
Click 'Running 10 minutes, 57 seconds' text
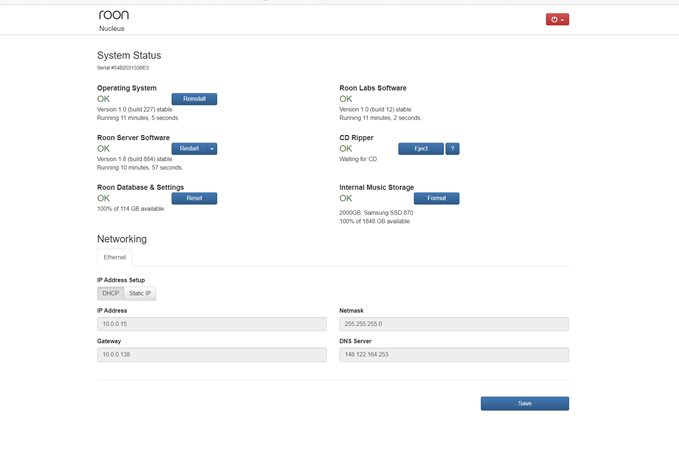click(x=140, y=168)
